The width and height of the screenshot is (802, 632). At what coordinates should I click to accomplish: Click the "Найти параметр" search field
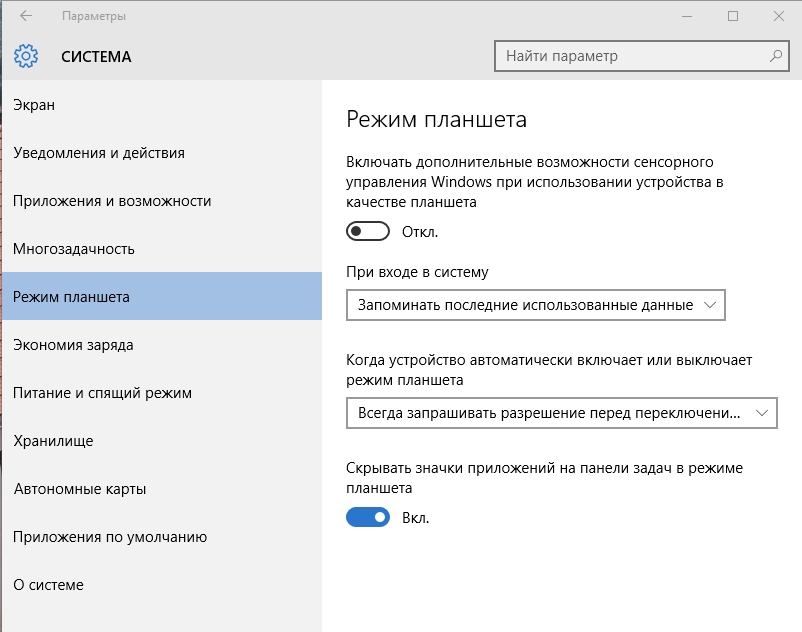pos(630,56)
